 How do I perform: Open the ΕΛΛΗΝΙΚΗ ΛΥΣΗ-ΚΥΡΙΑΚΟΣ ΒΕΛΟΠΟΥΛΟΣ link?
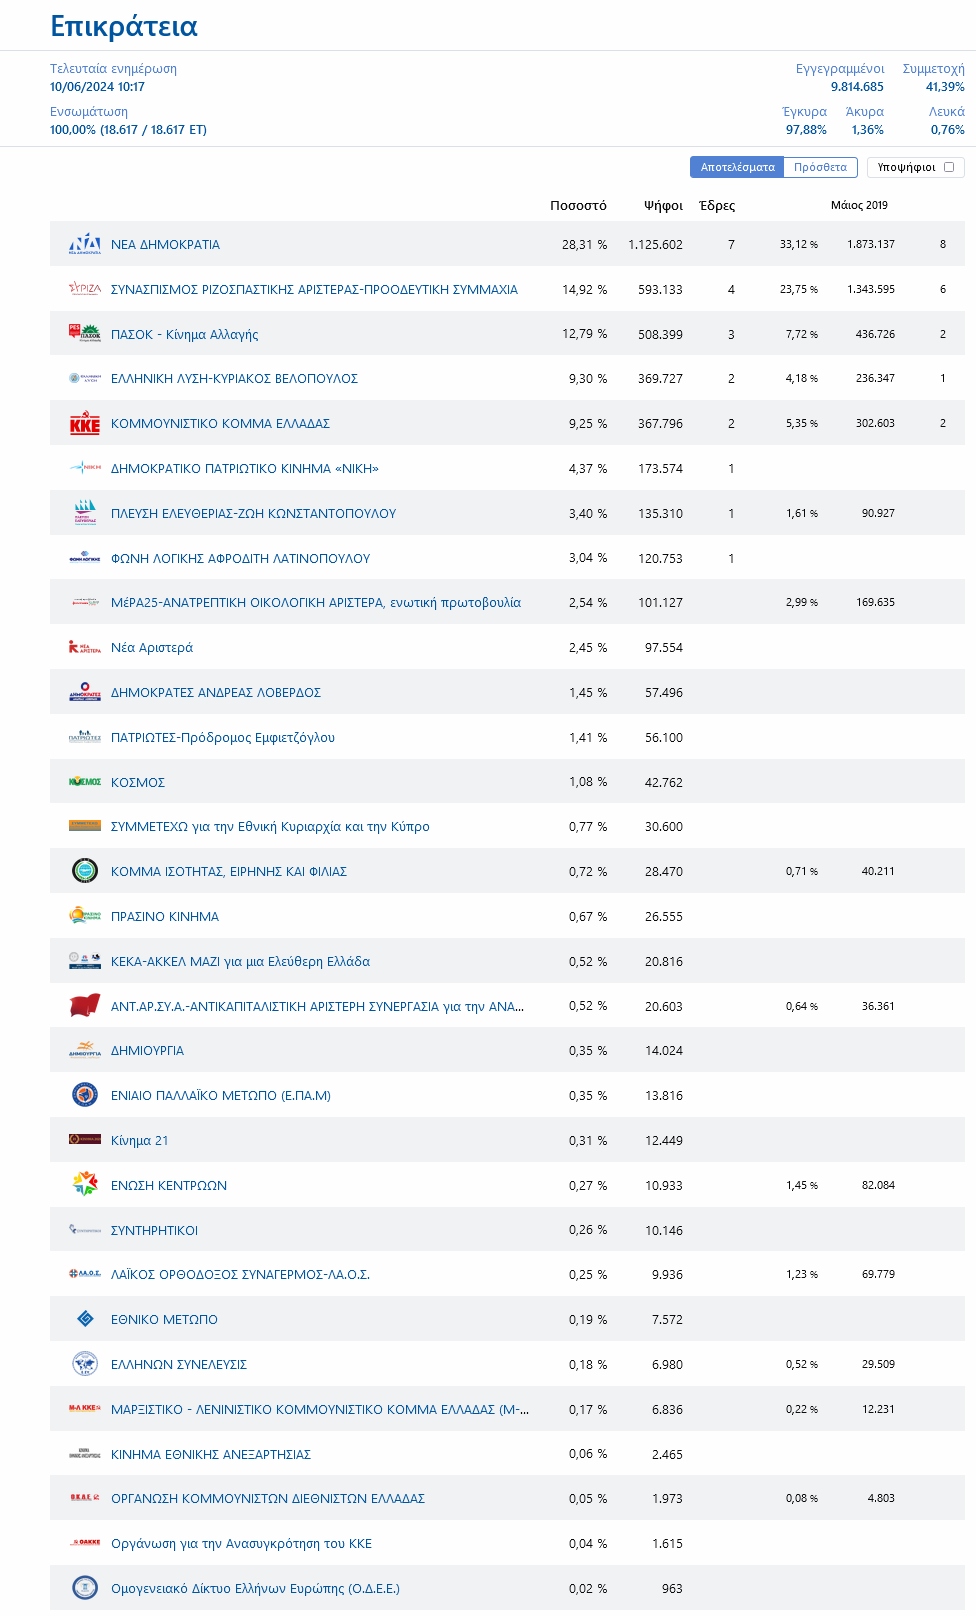pos(234,379)
